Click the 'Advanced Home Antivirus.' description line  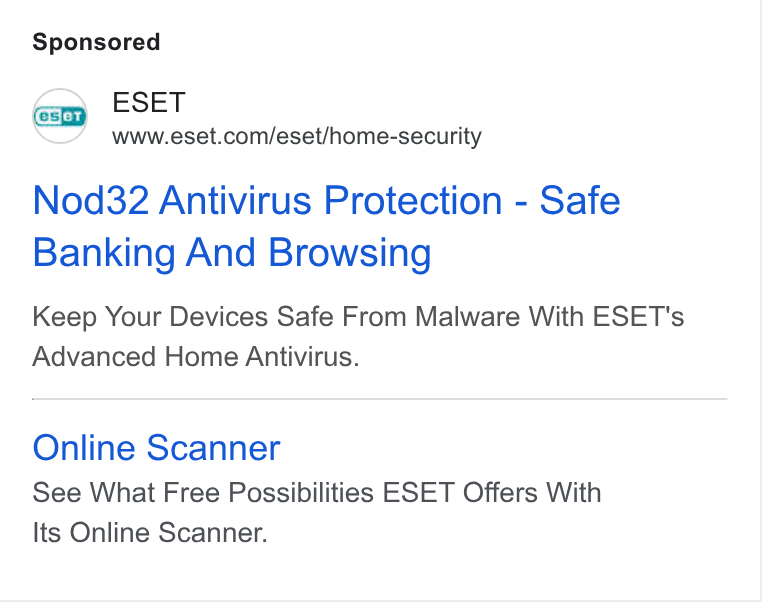click(x=196, y=357)
